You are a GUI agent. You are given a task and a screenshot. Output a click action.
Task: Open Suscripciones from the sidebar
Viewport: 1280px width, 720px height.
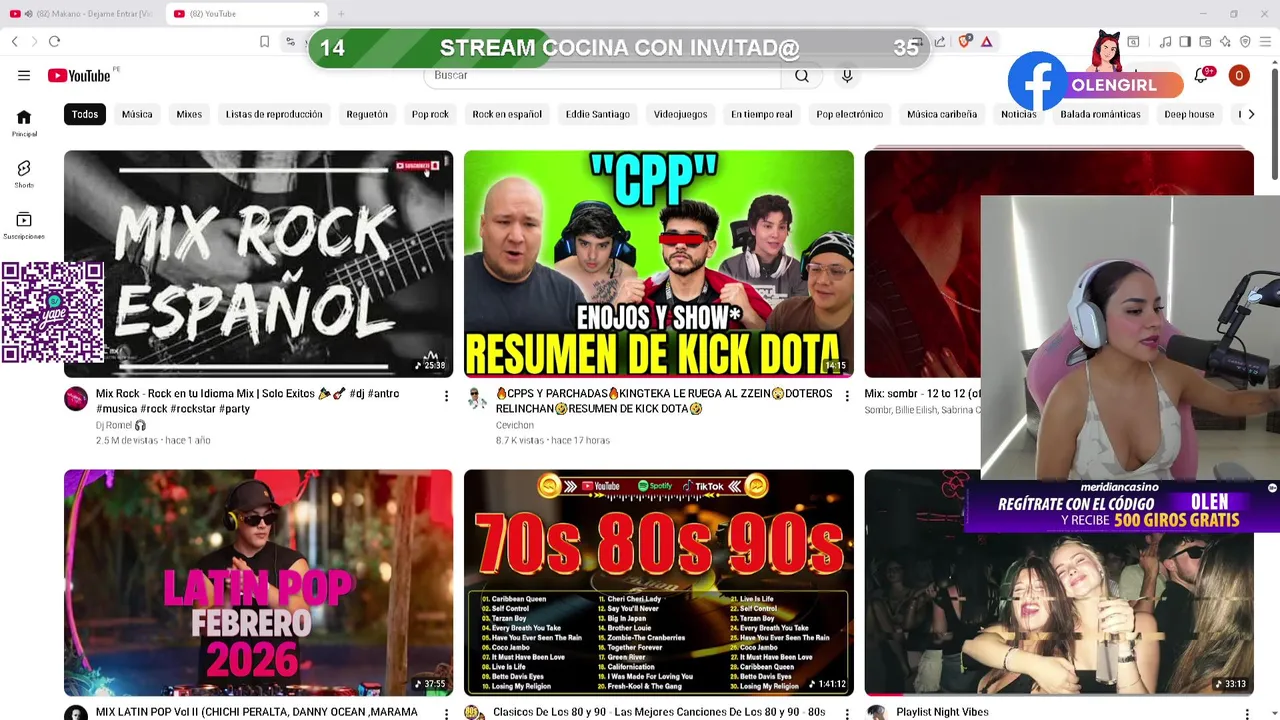point(24,226)
